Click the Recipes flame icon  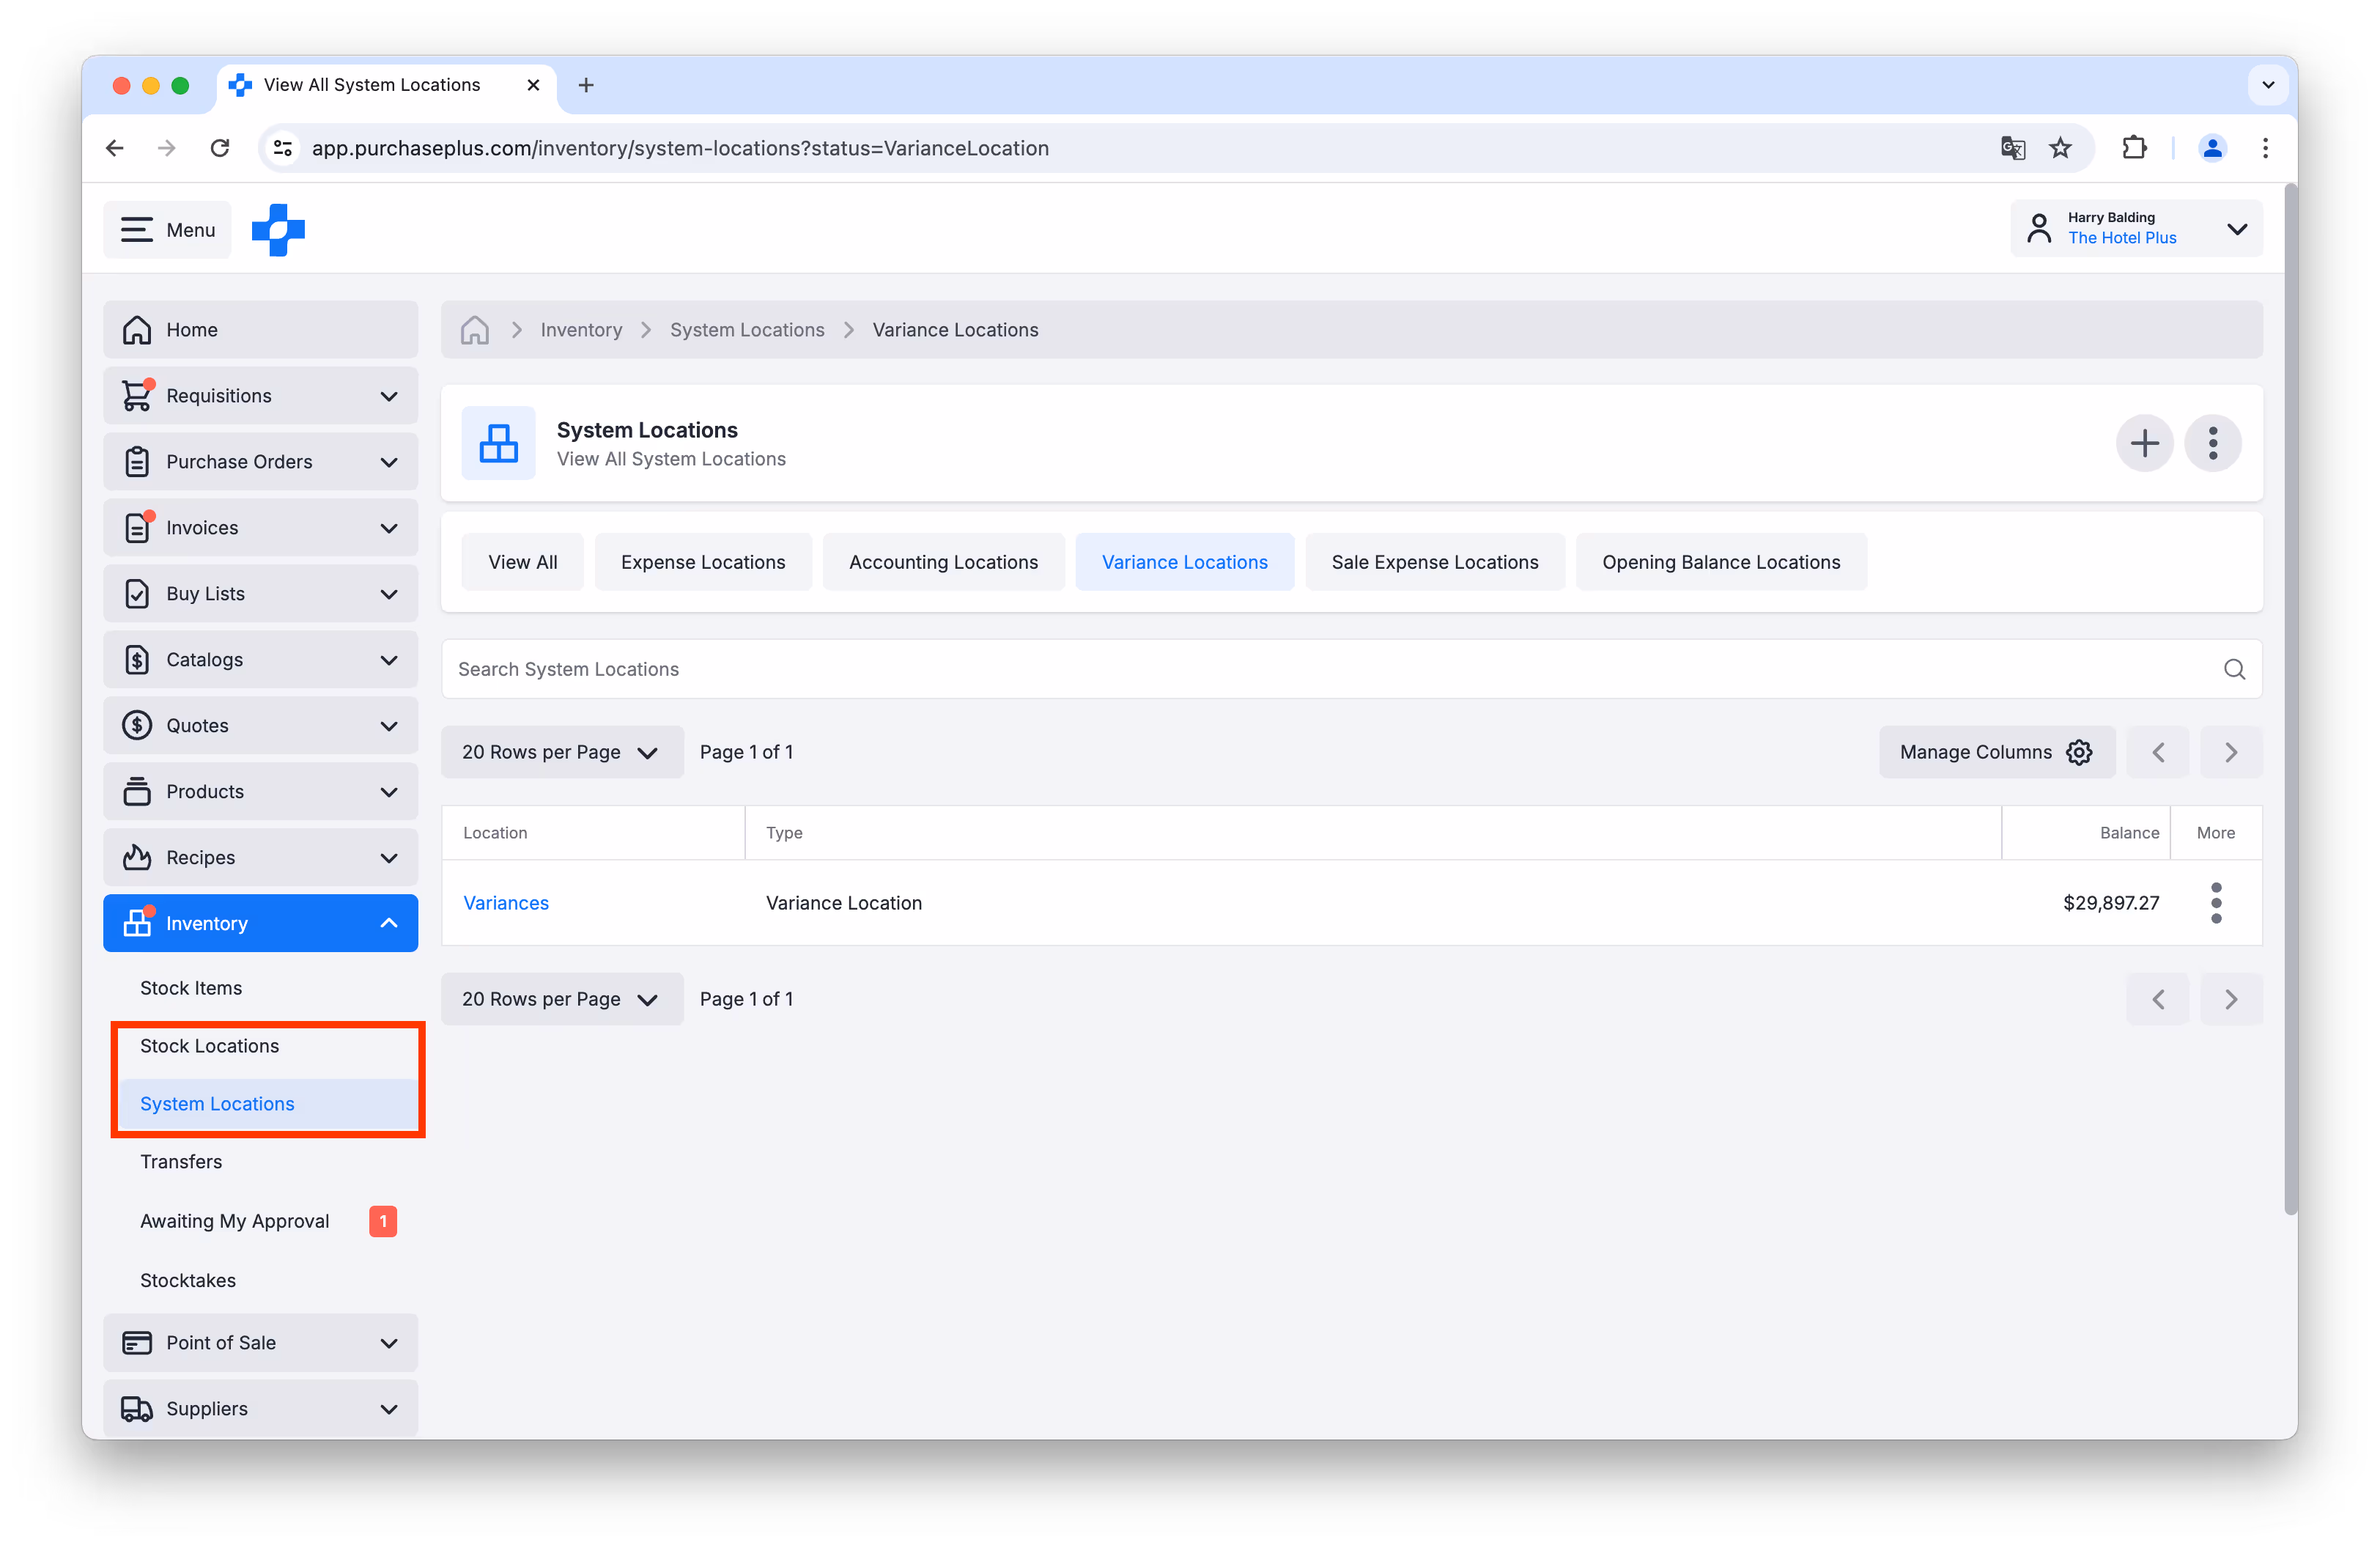[138, 857]
